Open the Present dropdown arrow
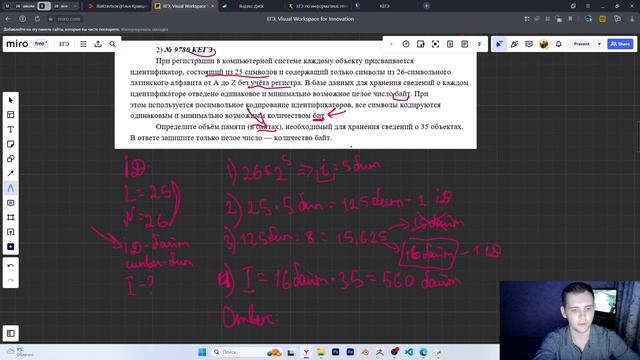Viewport: 640px width, 360px height. pos(599,44)
